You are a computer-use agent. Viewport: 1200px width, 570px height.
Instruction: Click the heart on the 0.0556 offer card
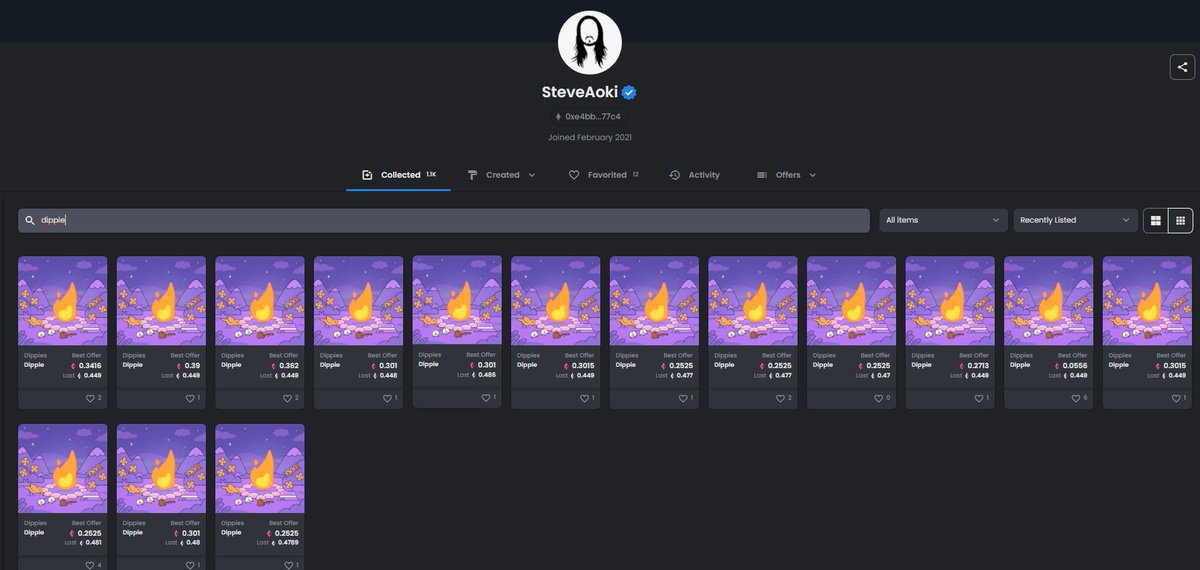tap(1077, 398)
